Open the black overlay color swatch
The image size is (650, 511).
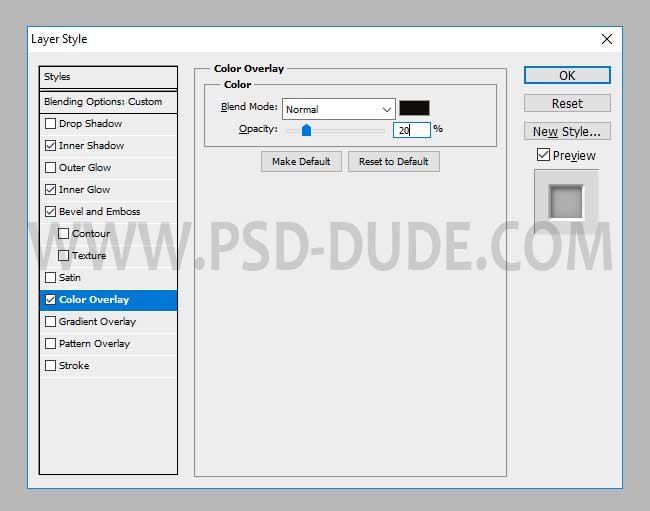(x=414, y=108)
